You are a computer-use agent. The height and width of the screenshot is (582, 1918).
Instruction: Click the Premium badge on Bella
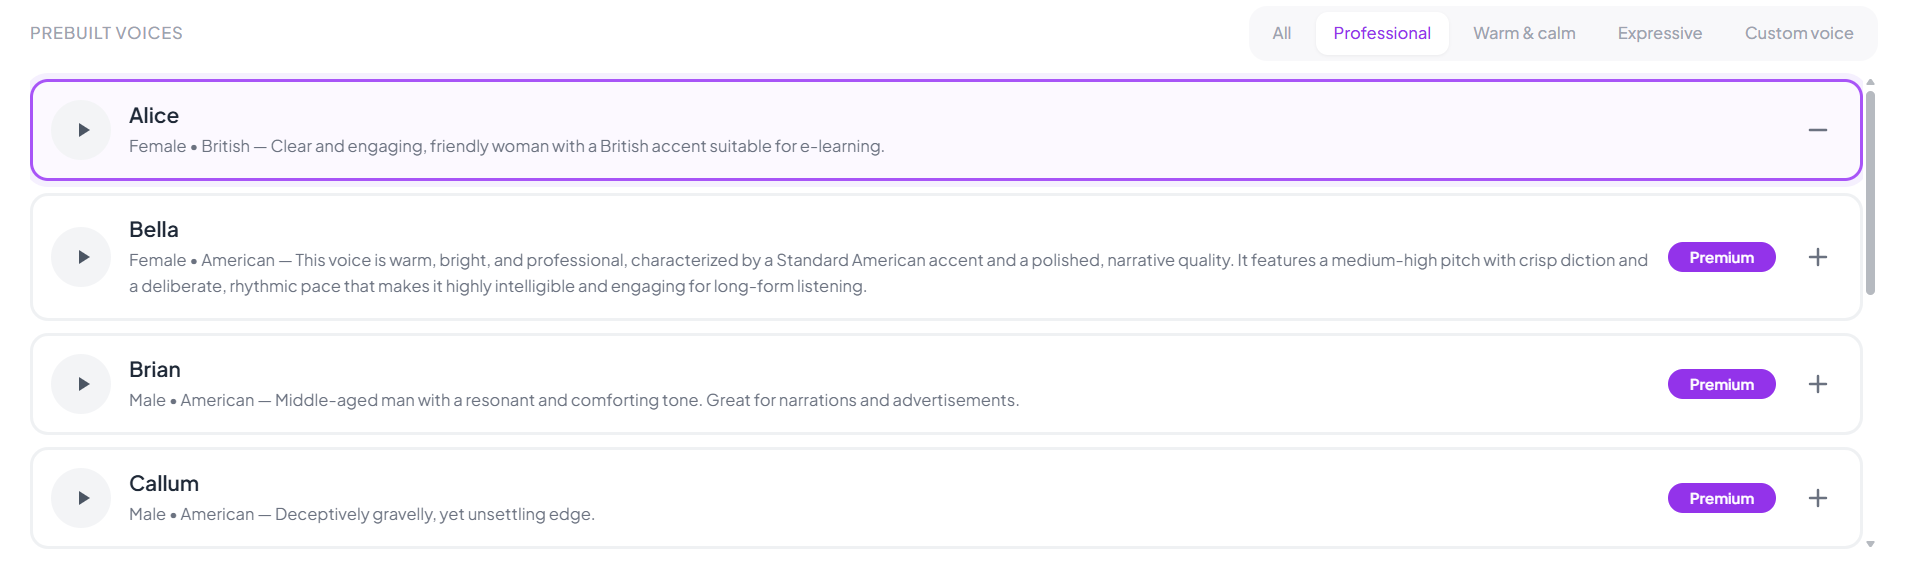pos(1722,257)
